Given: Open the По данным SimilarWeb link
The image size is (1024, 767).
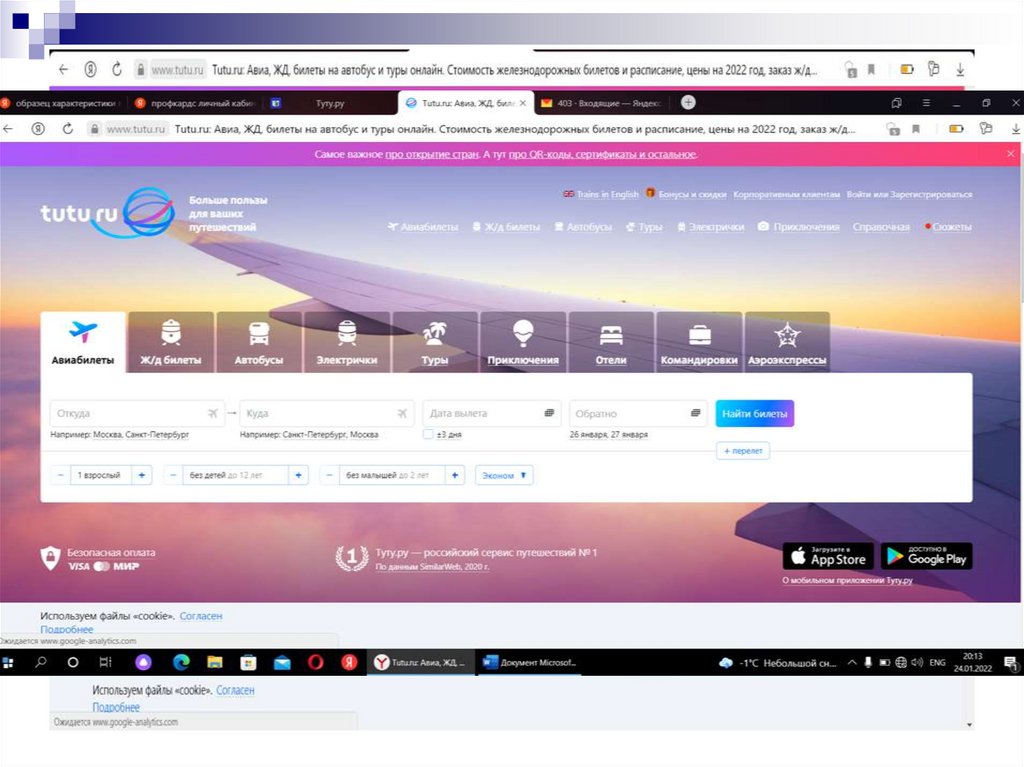Looking at the screenshot, I should [x=432, y=566].
